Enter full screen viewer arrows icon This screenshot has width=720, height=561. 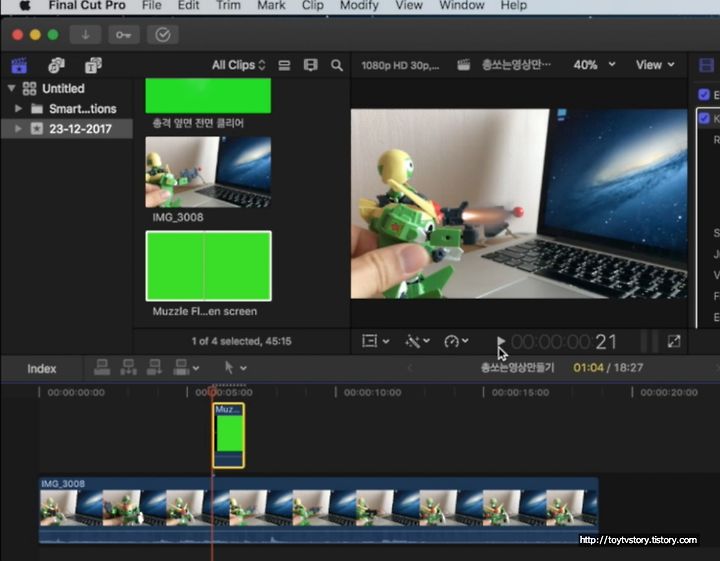674,341
